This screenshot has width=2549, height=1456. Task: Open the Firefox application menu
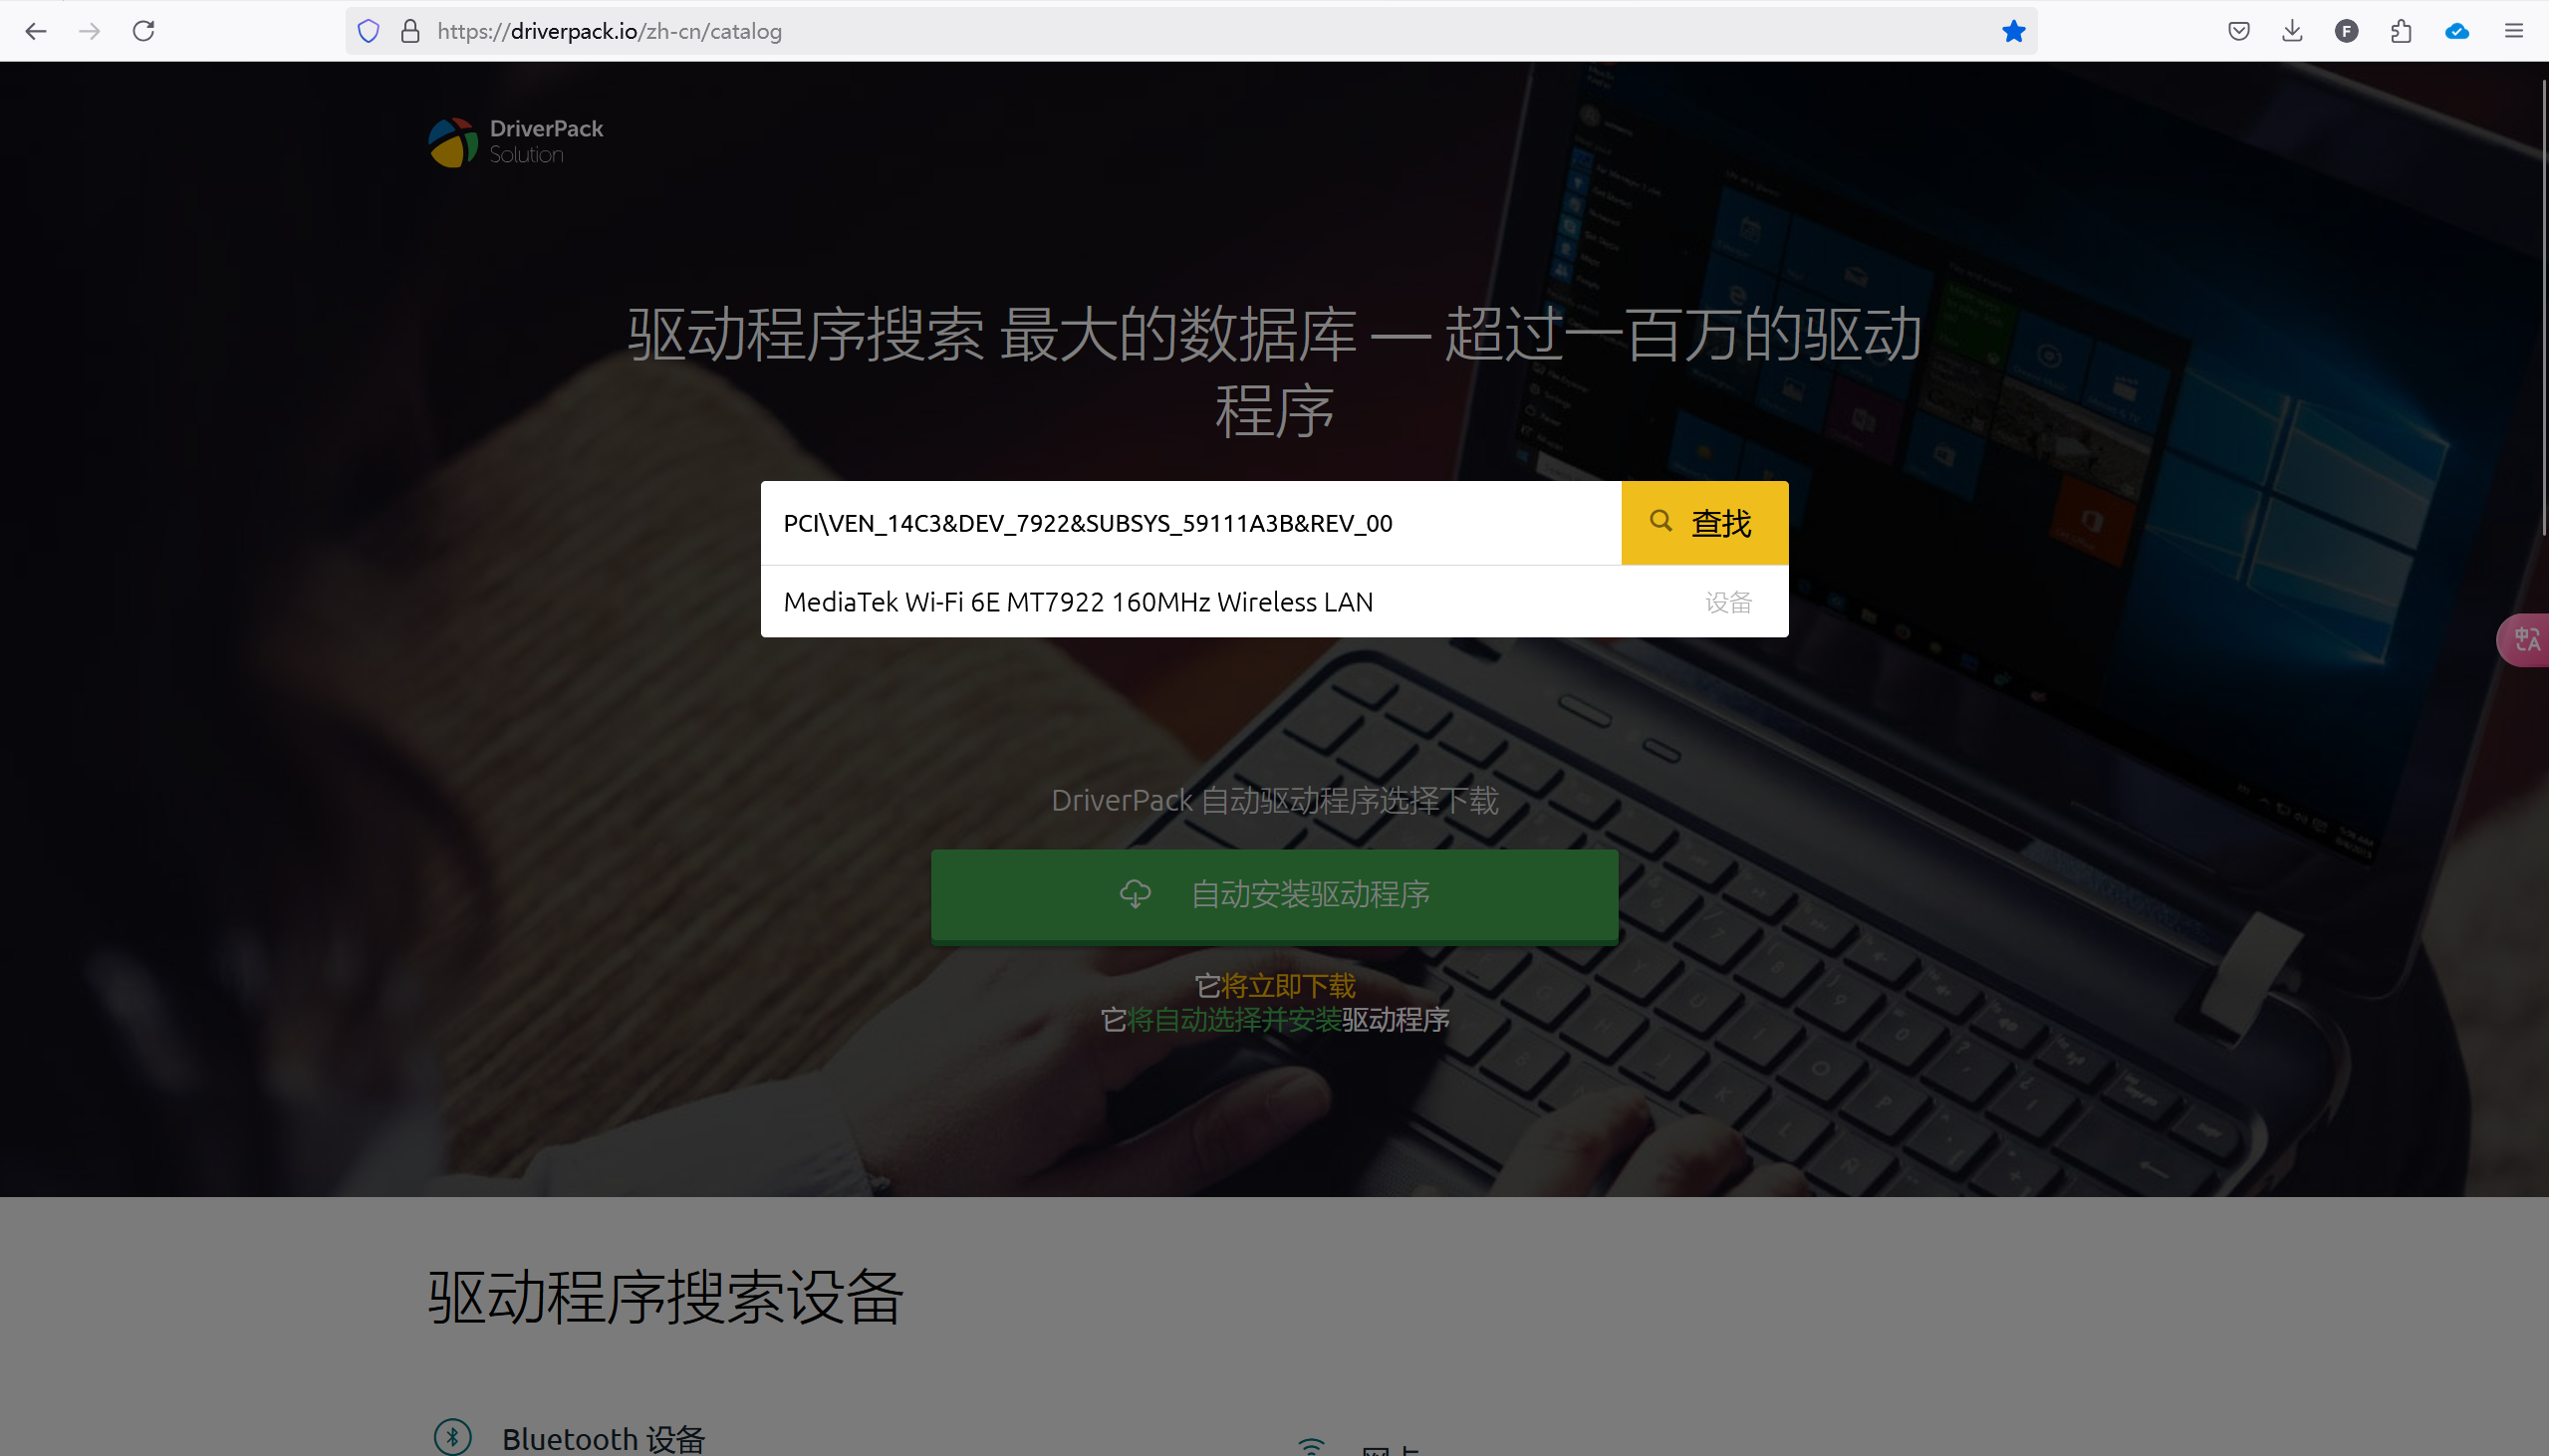click(x=2514, y=31)
